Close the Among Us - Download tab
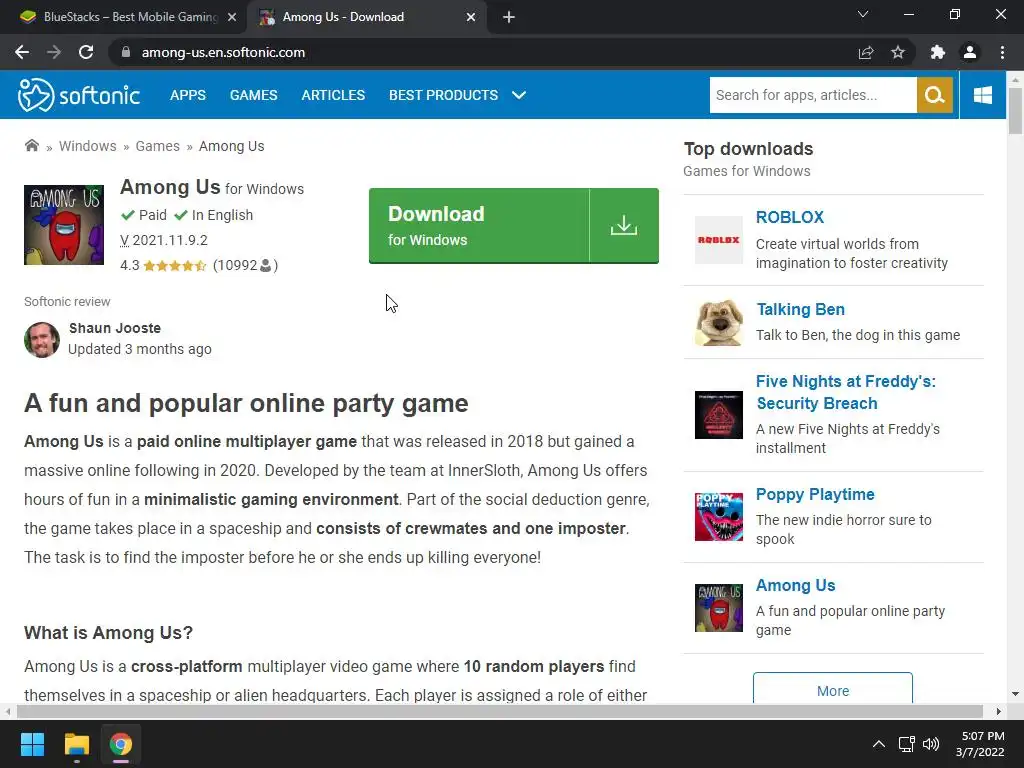This screenshot has height=768, width=1024. pos(471,17)
